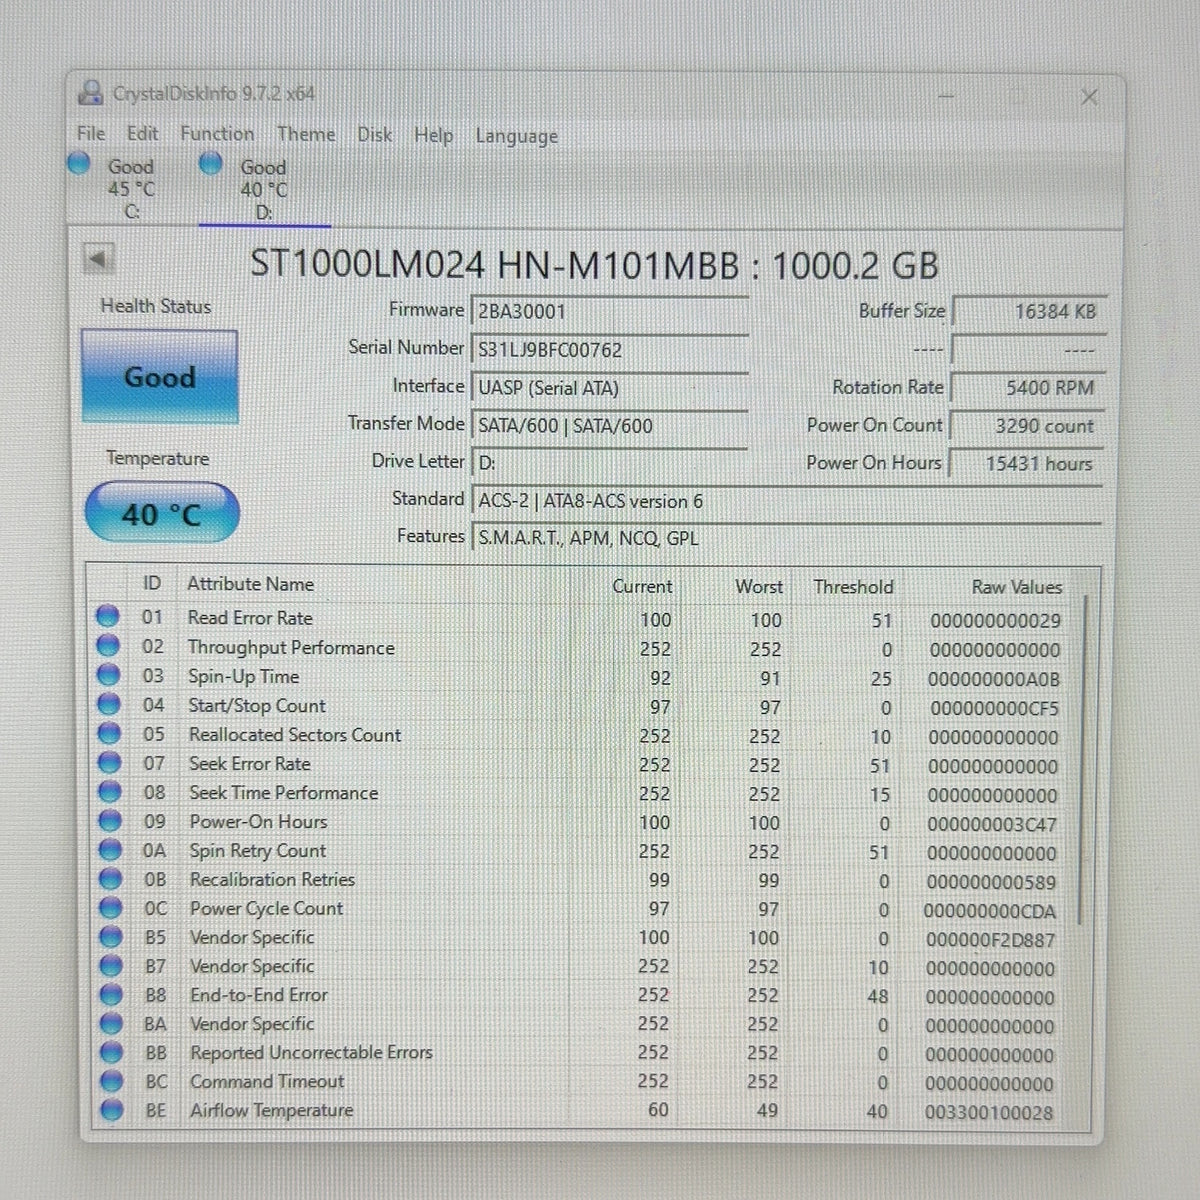Image resolution: width=1200 pixels, height=1200 pixels.
Task: Click the status orb beside Recalibration Retries
Action: tap(109, 878)
